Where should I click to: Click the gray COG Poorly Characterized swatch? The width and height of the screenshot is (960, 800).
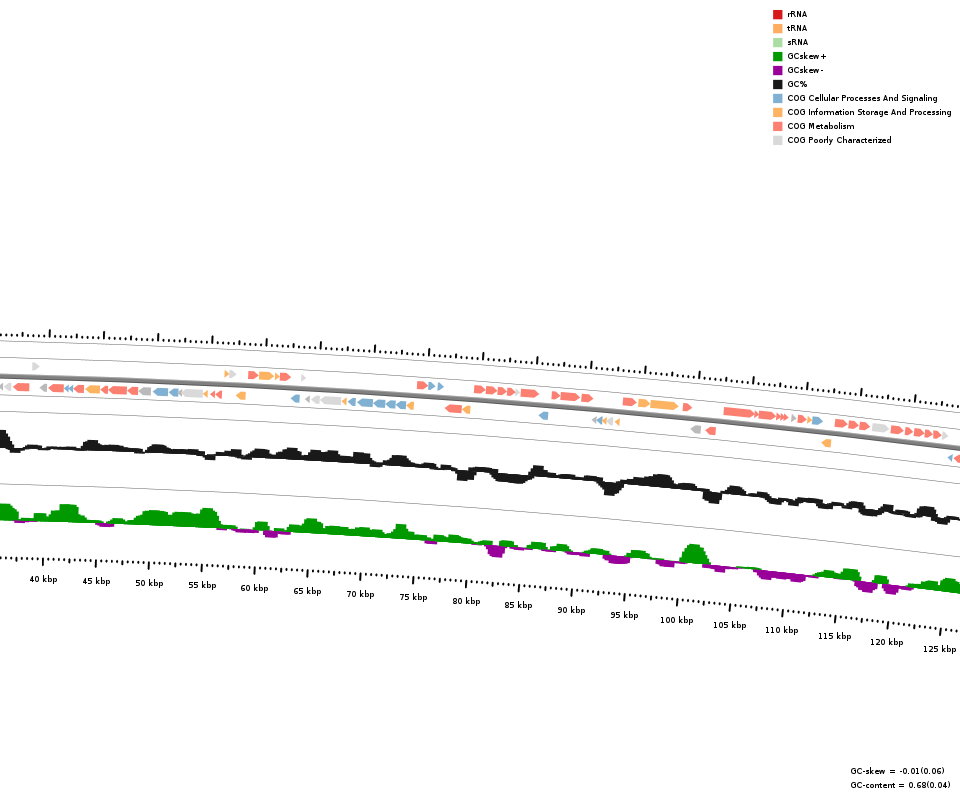pyautogui.click(x=777, y=140)
